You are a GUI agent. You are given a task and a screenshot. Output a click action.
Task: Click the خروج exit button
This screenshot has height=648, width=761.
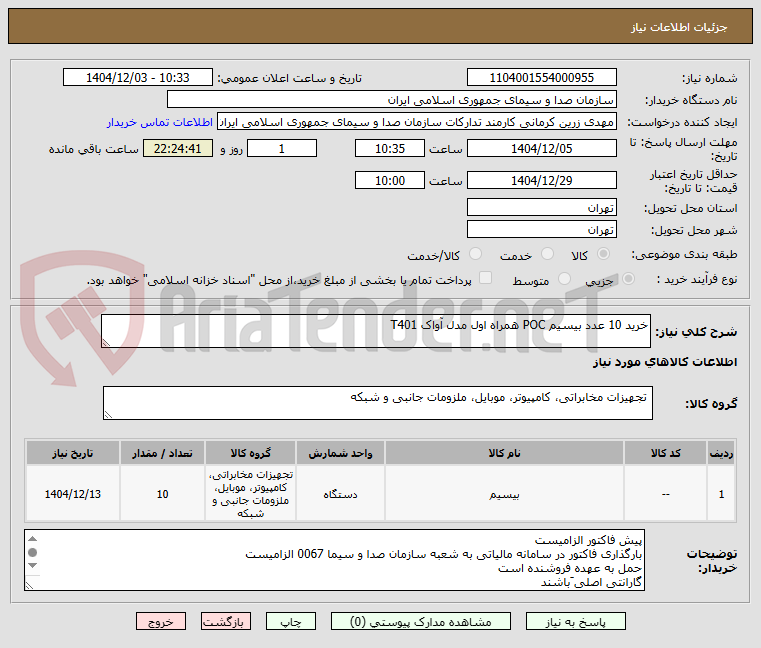click(161, 621)
